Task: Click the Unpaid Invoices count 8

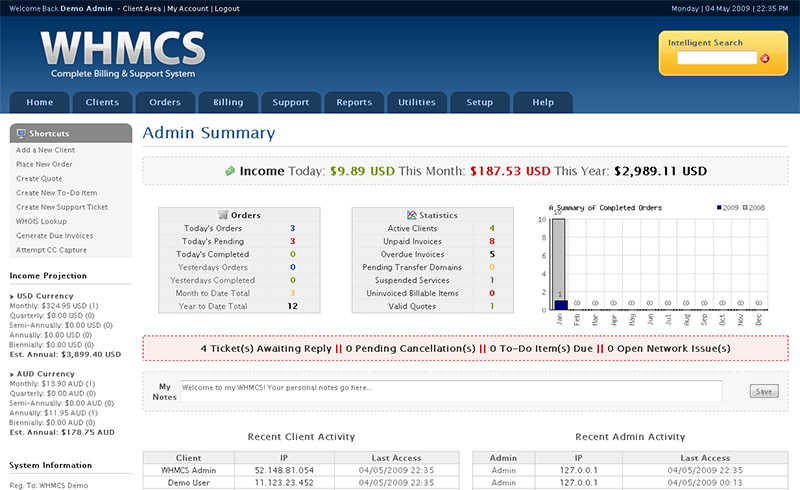Action: (492, 241)
